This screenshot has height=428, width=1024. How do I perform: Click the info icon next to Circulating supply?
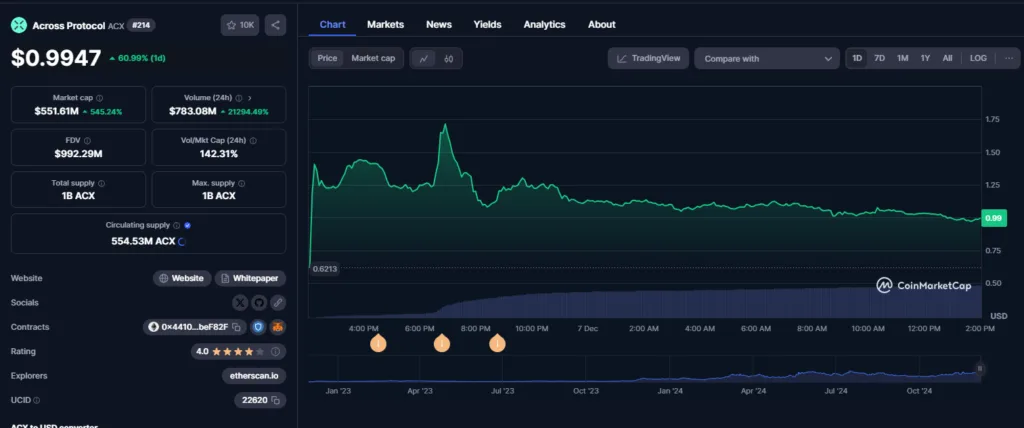pyautogui.click(x=176, y=225)
